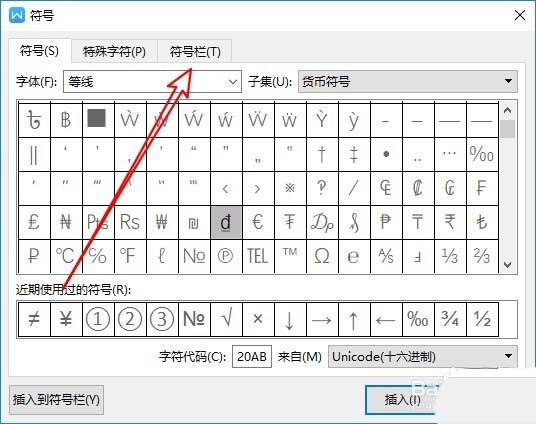This screenshot has height=424, width=536.
Task: Select the ₹ Indian rupee symbol
Action: coord(451,222)
